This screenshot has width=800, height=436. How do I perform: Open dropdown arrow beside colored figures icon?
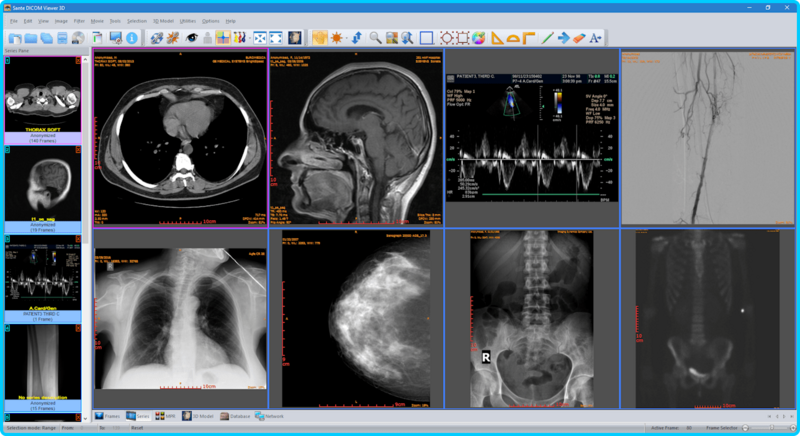pos(248,38)
